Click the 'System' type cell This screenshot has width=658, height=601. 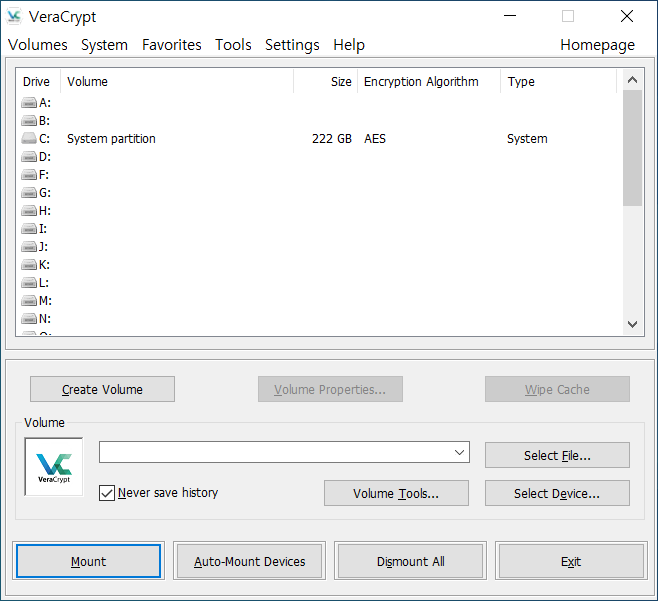point(527,139)
